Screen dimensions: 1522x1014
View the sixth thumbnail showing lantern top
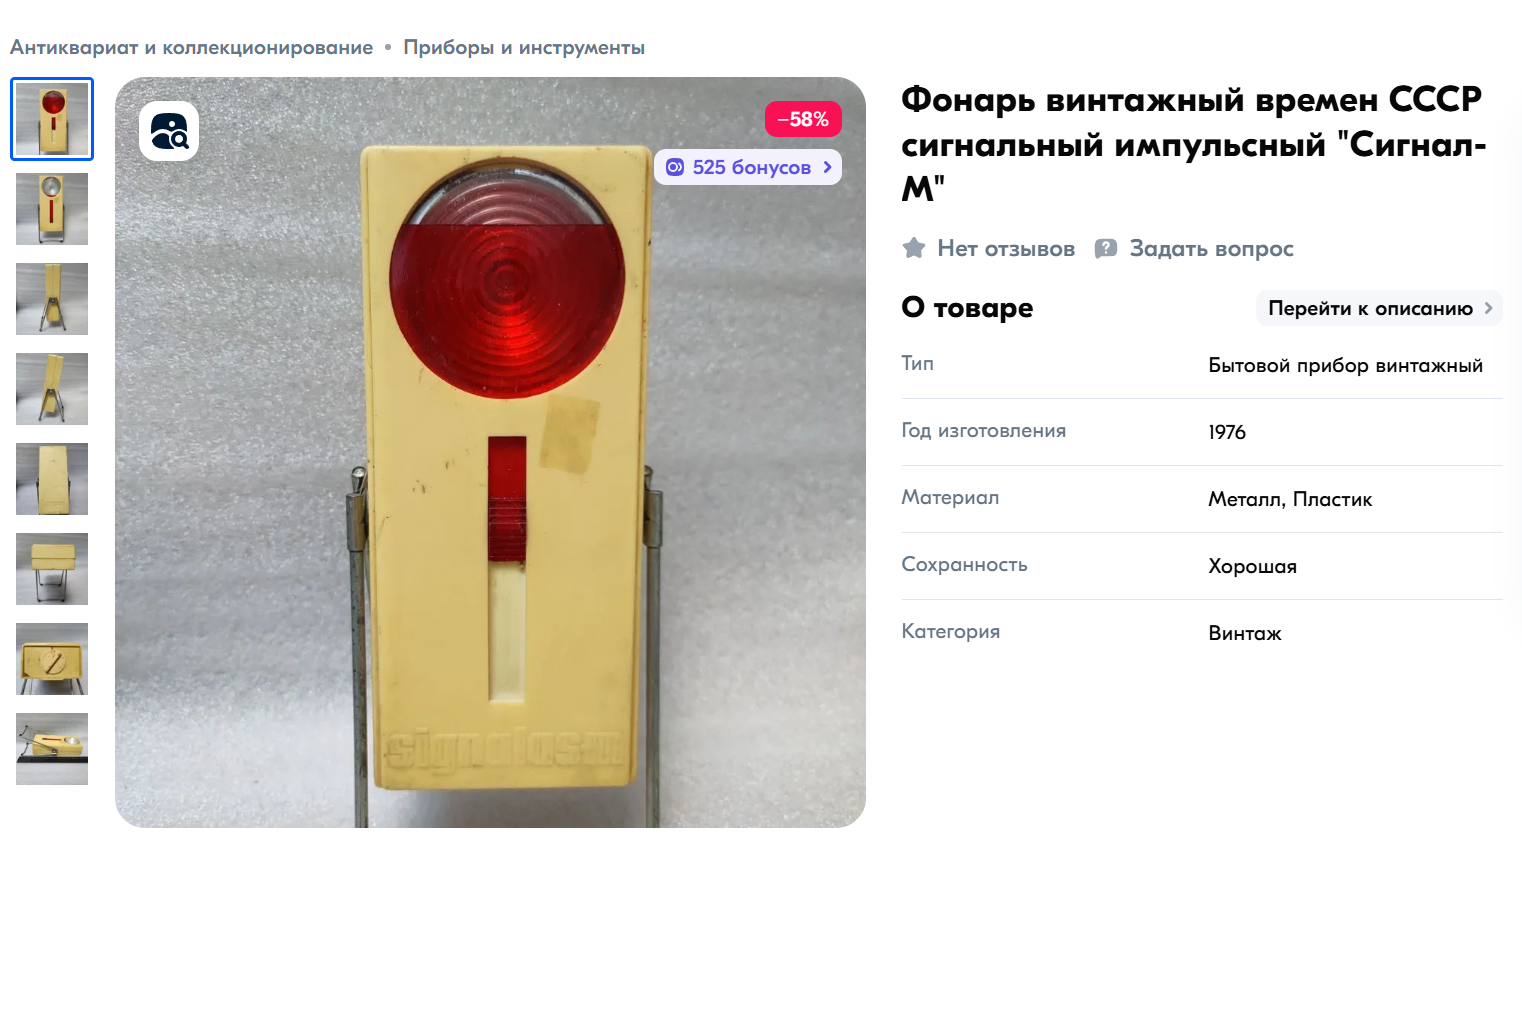52,569
